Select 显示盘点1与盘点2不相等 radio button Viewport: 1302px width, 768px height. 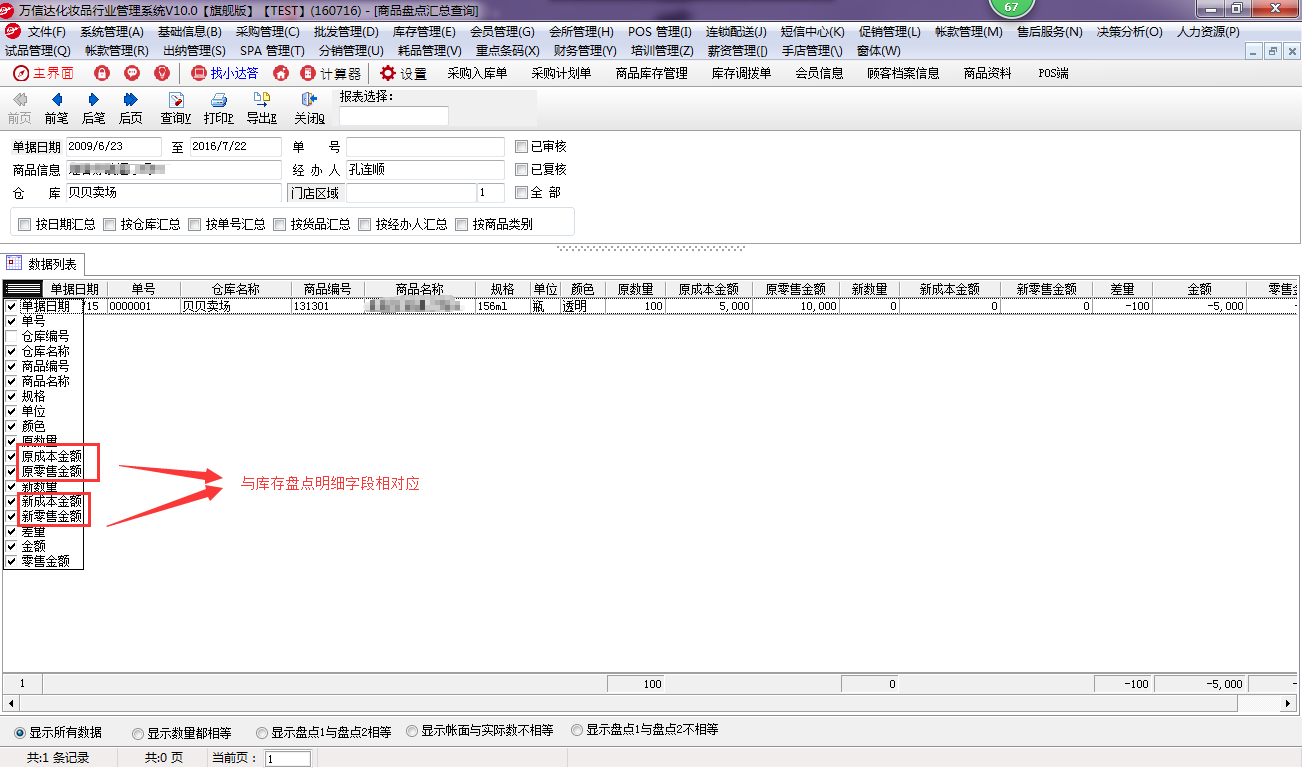(x=577, y=730)
